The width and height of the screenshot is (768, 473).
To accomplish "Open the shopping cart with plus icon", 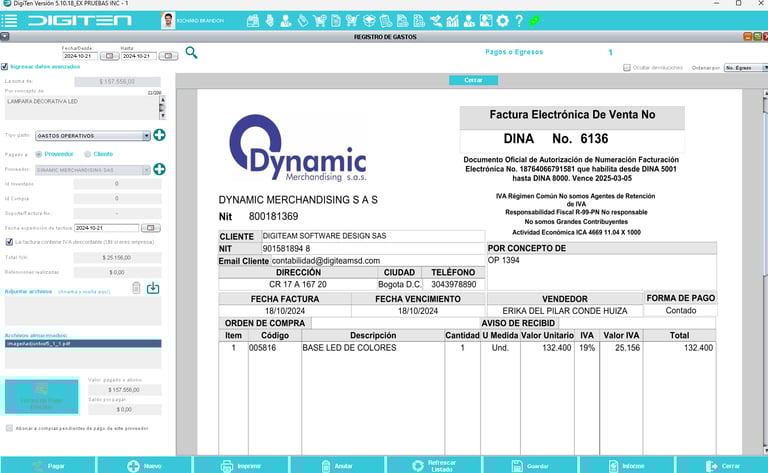I will [x=319, y=21].
